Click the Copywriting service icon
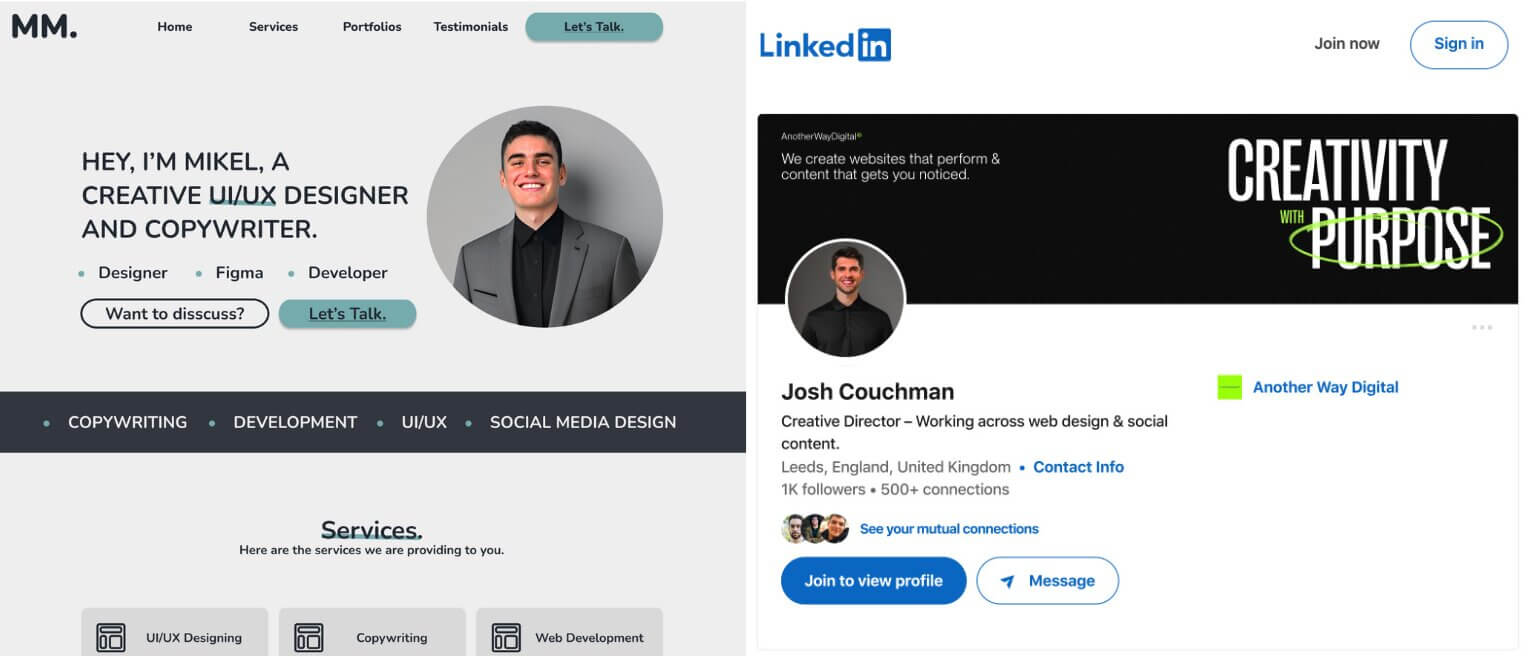 308,637
